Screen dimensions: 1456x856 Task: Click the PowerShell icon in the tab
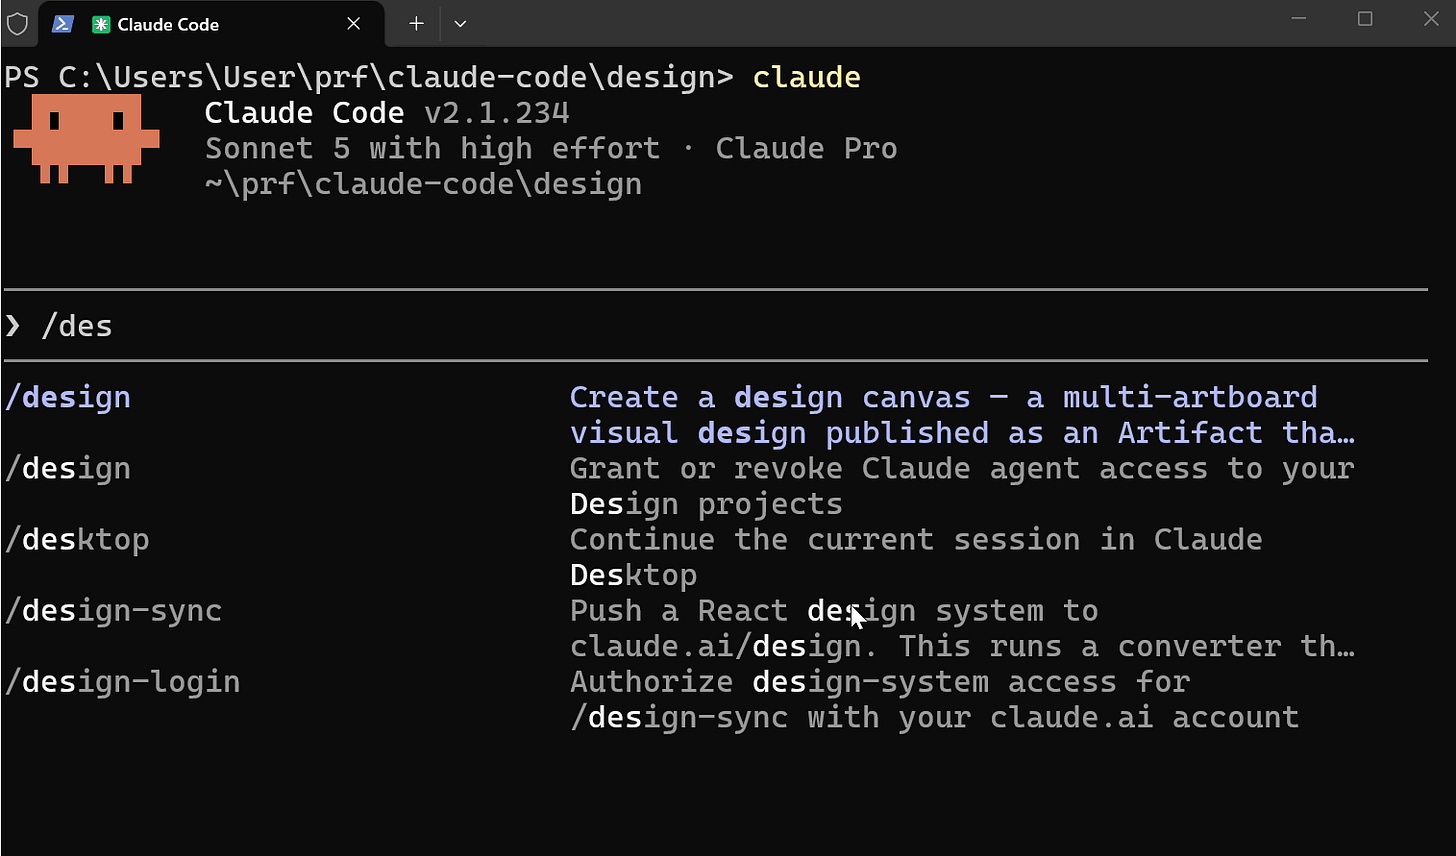[62, 24]
